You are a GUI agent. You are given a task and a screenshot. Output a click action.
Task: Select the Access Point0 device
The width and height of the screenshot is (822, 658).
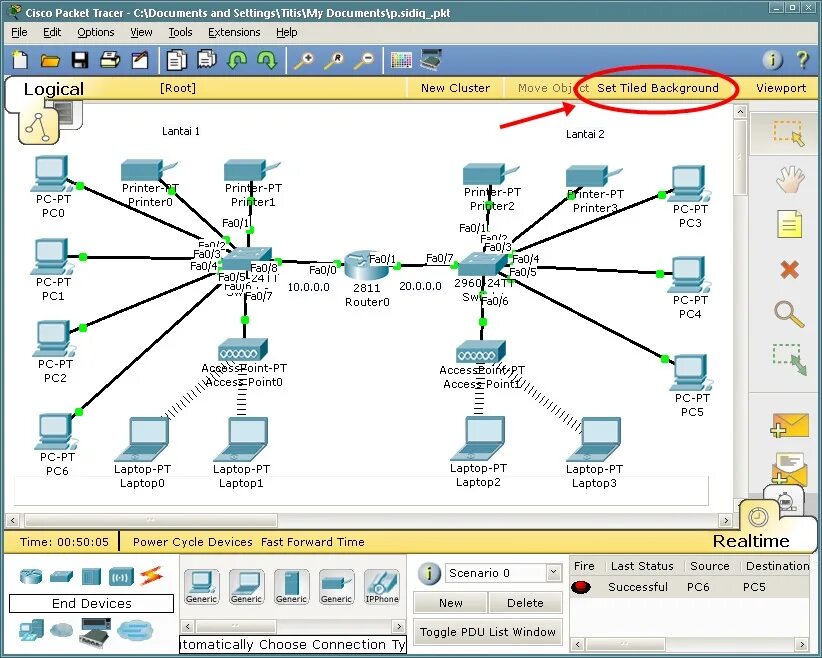243,349
